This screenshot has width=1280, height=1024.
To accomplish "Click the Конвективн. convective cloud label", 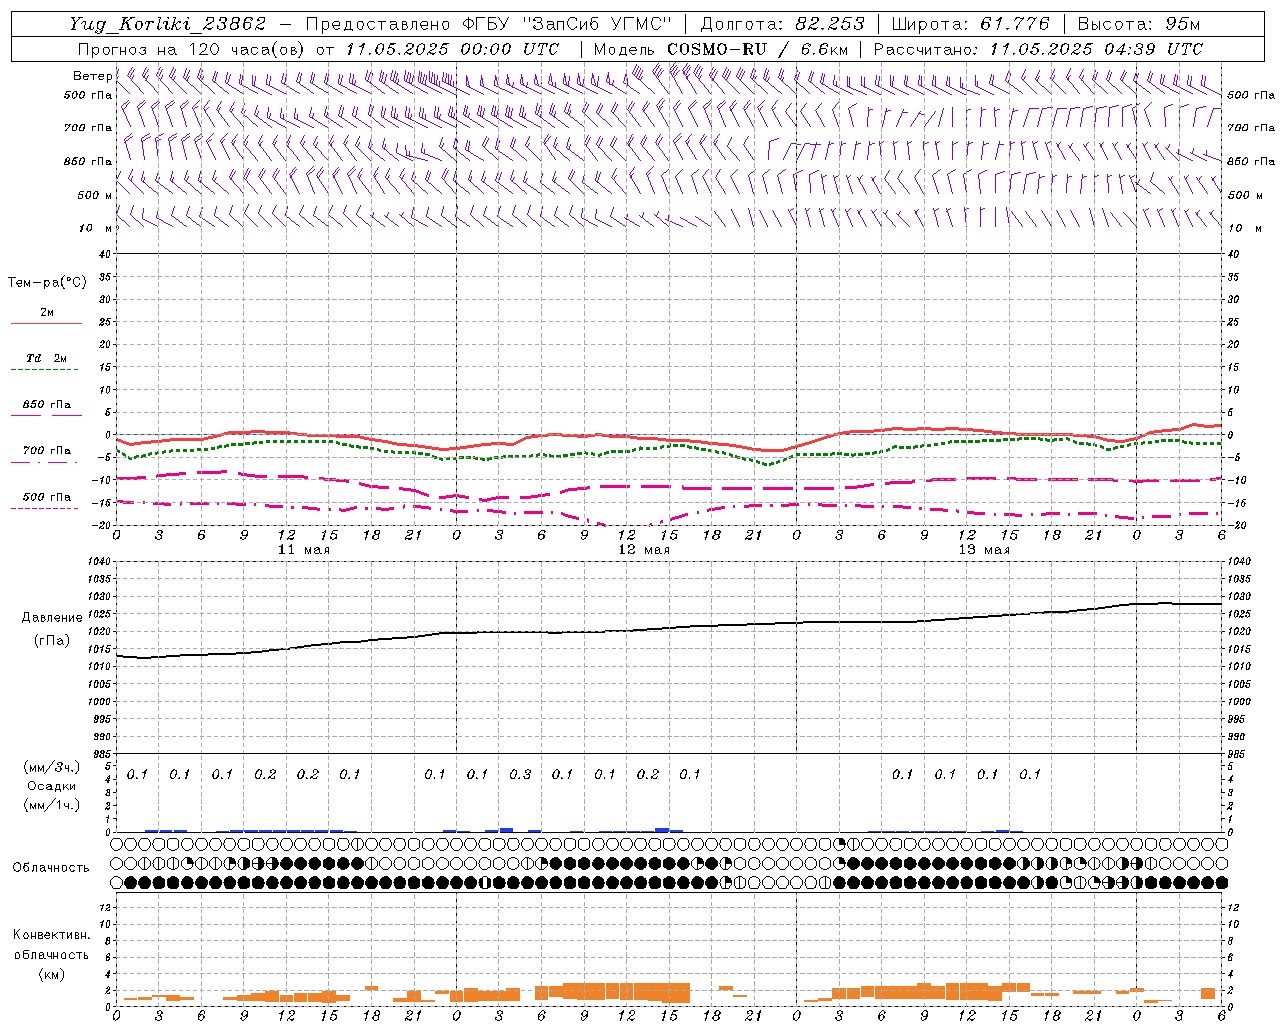I will 51,935.
